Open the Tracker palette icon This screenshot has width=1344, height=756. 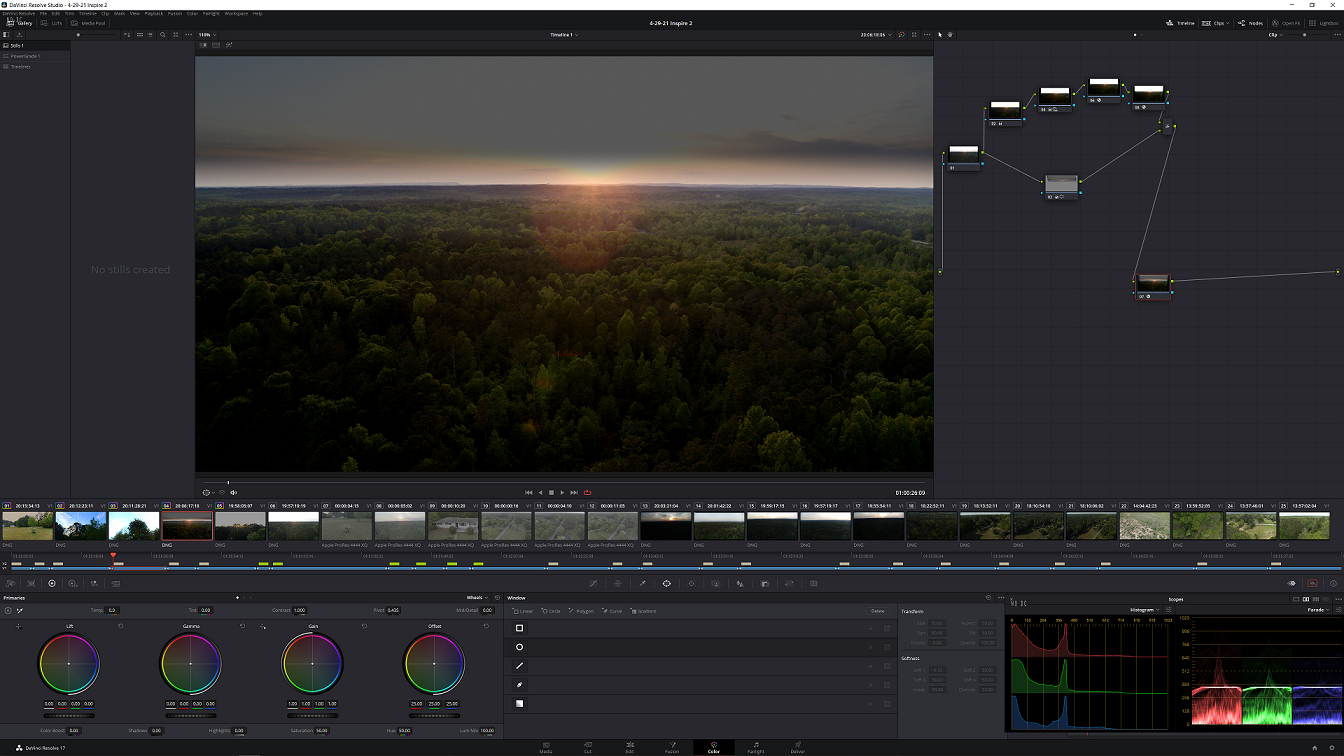click(691, 583)
